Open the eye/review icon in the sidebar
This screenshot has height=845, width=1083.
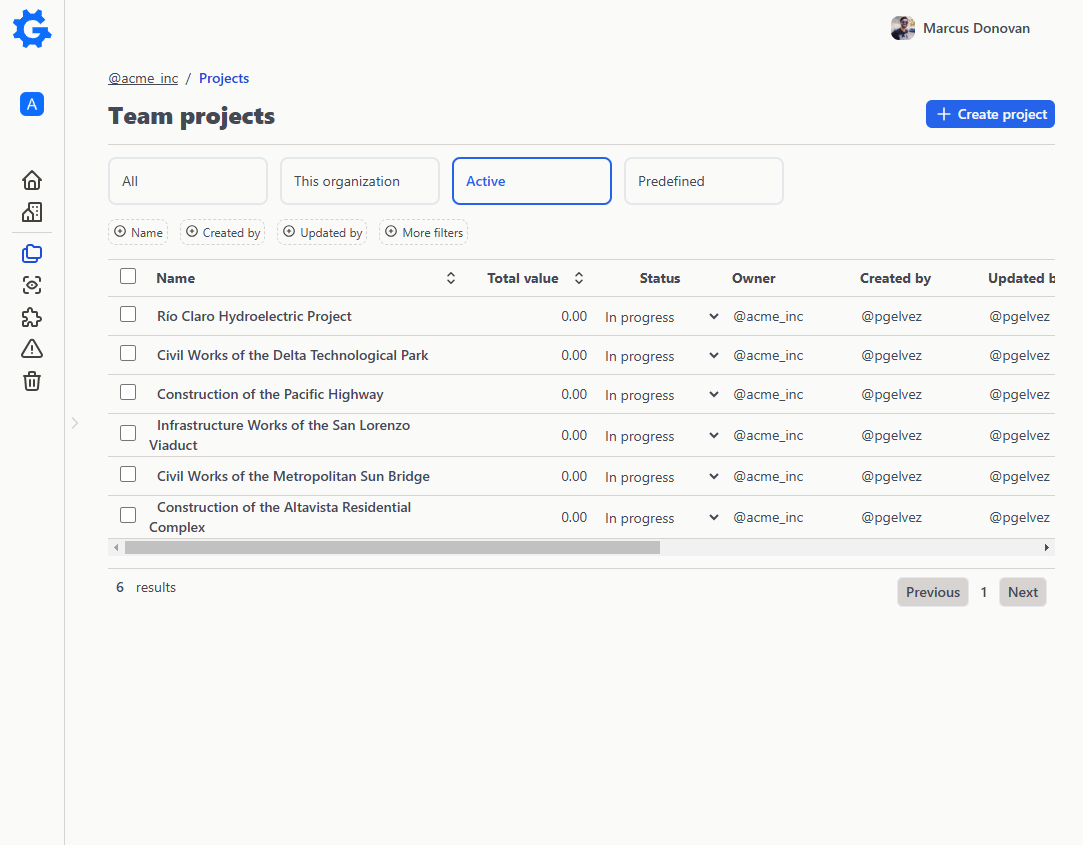coord(31,285)
